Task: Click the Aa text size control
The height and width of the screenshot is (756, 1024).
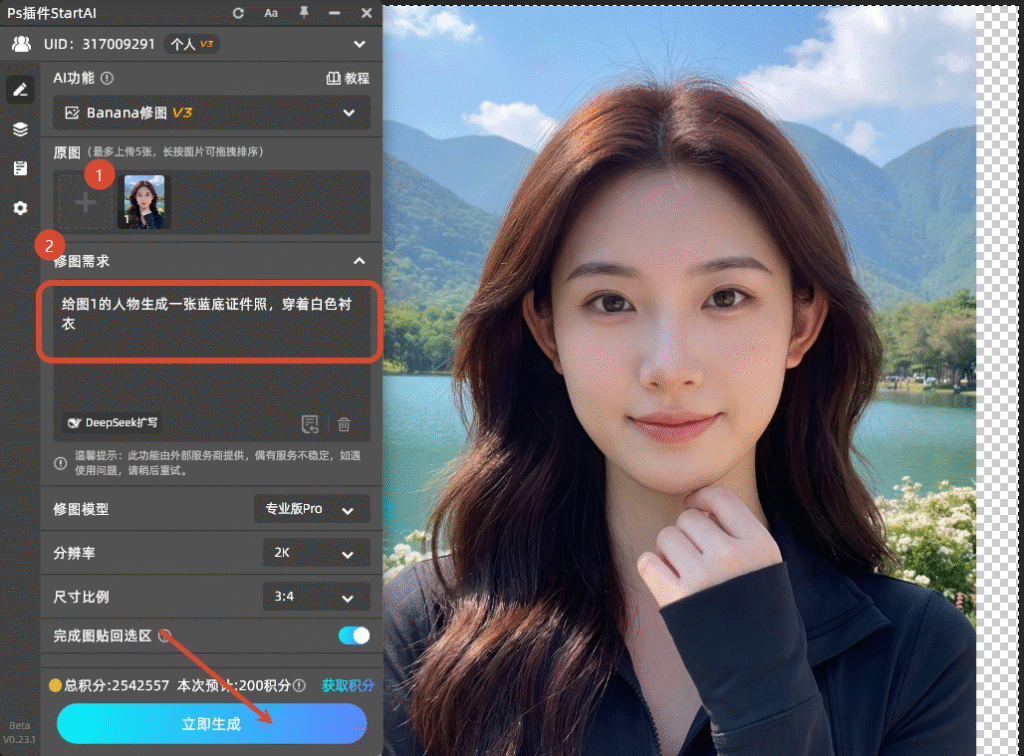Action: click(270, 13)
